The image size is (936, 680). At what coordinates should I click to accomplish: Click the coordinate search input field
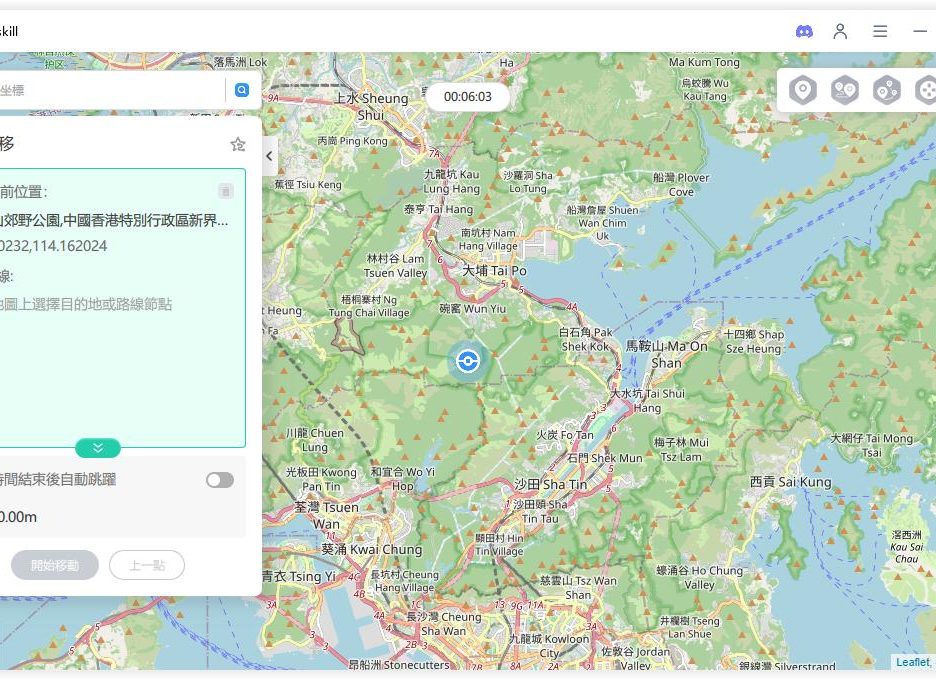coord(110,90)
